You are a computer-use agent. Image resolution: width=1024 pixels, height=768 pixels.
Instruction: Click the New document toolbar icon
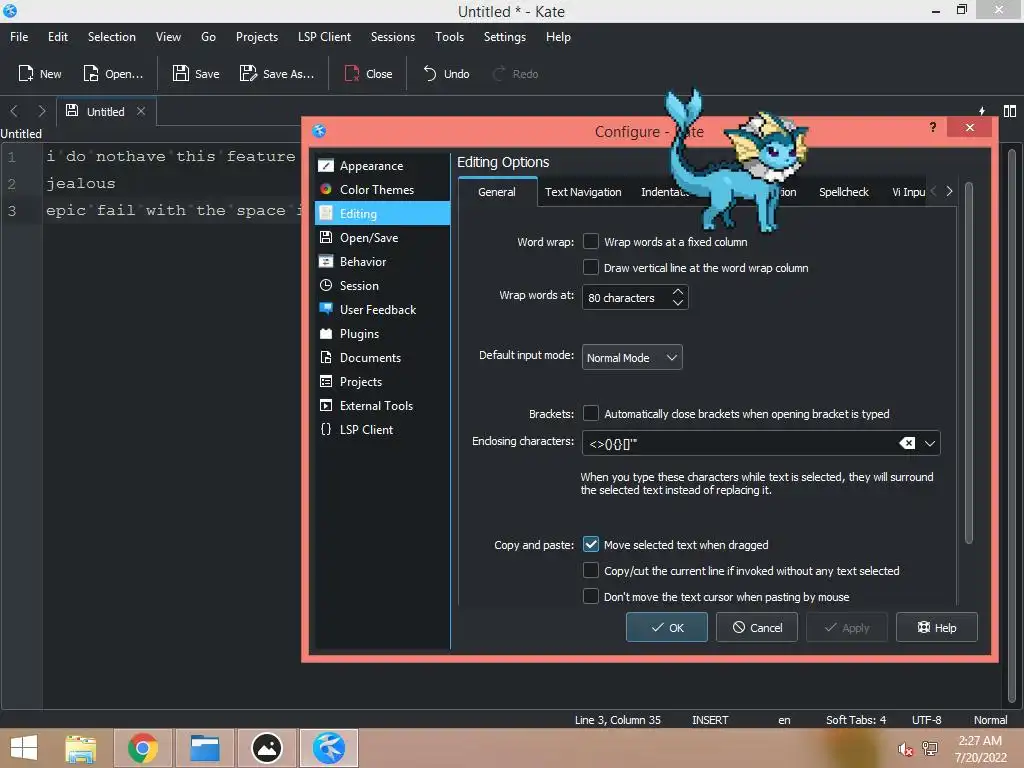click(25, 73)
